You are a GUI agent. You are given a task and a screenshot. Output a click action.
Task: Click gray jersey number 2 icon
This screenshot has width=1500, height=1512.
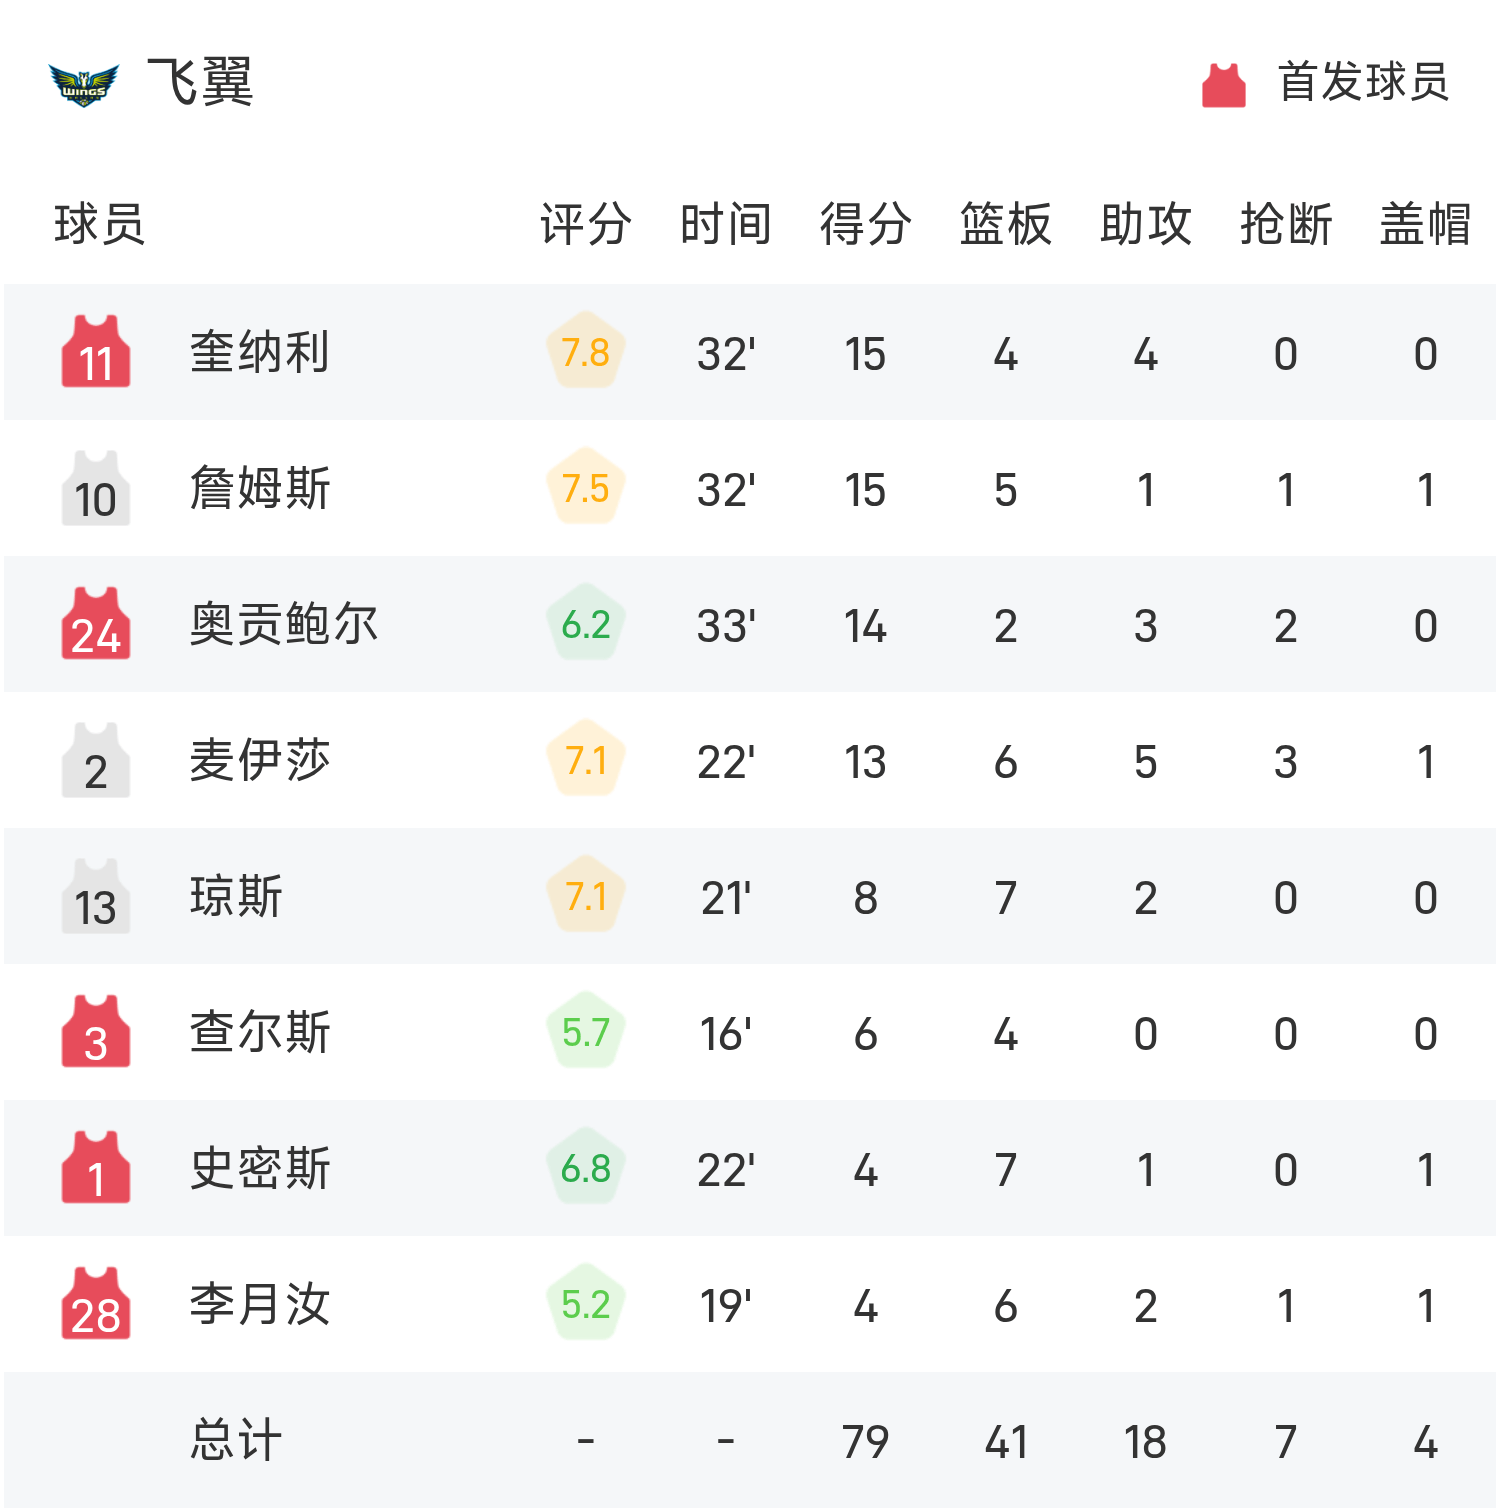pos(96,760)
